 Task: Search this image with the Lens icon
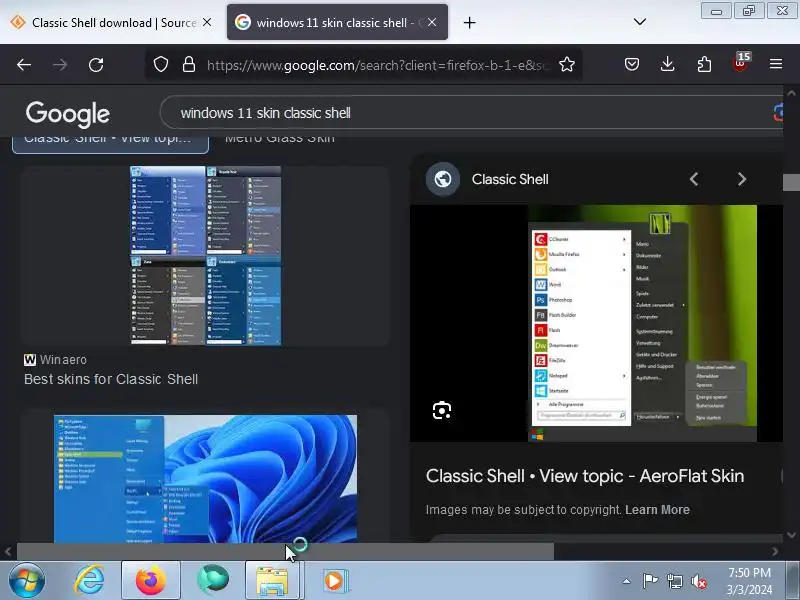[x=442, y=410]
